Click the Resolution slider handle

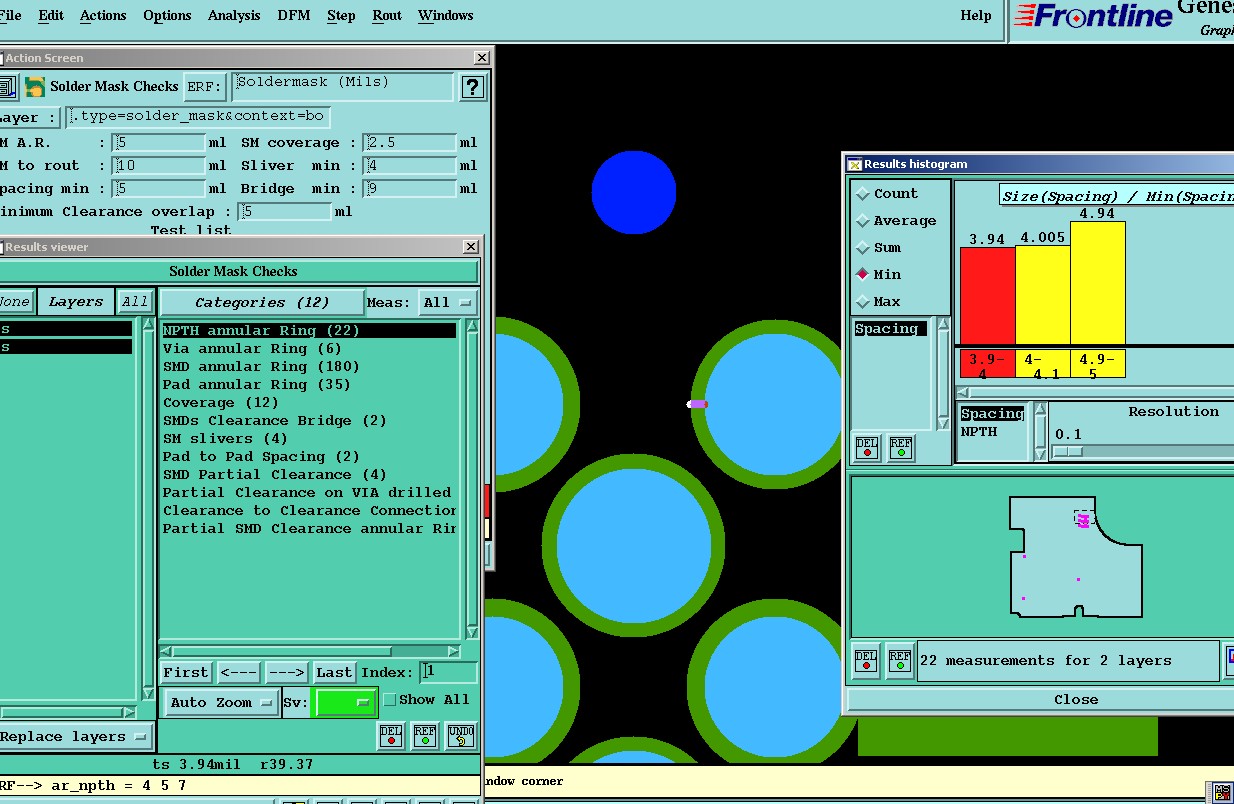tap(1067, 452)
